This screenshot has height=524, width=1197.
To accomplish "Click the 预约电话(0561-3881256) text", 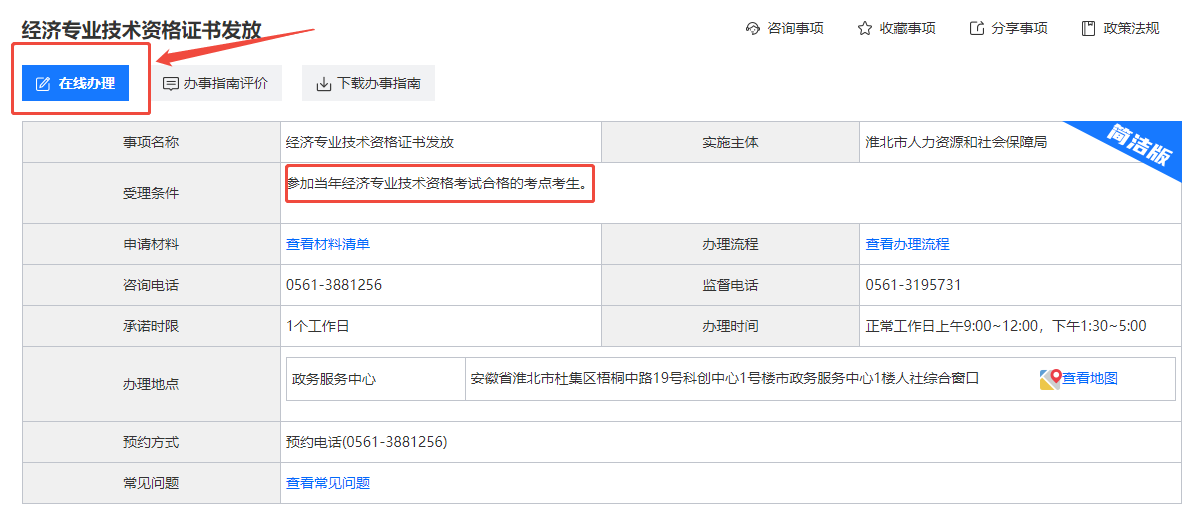I will click(x=366, y=442).
